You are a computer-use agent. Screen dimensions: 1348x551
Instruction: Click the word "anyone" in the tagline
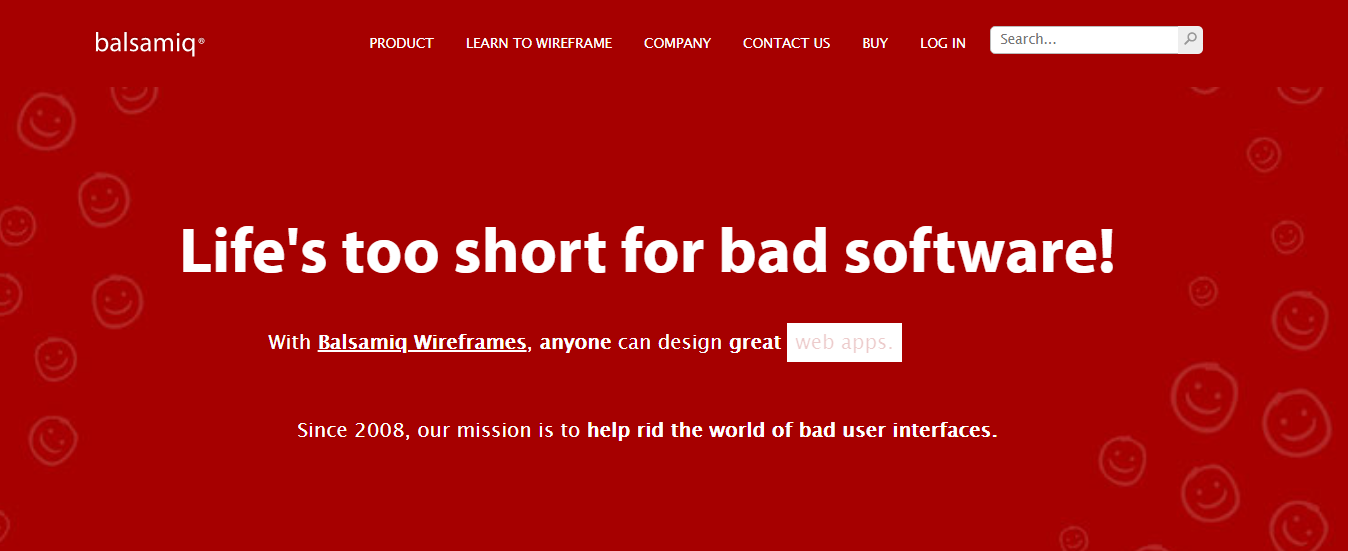coord(575,342)
